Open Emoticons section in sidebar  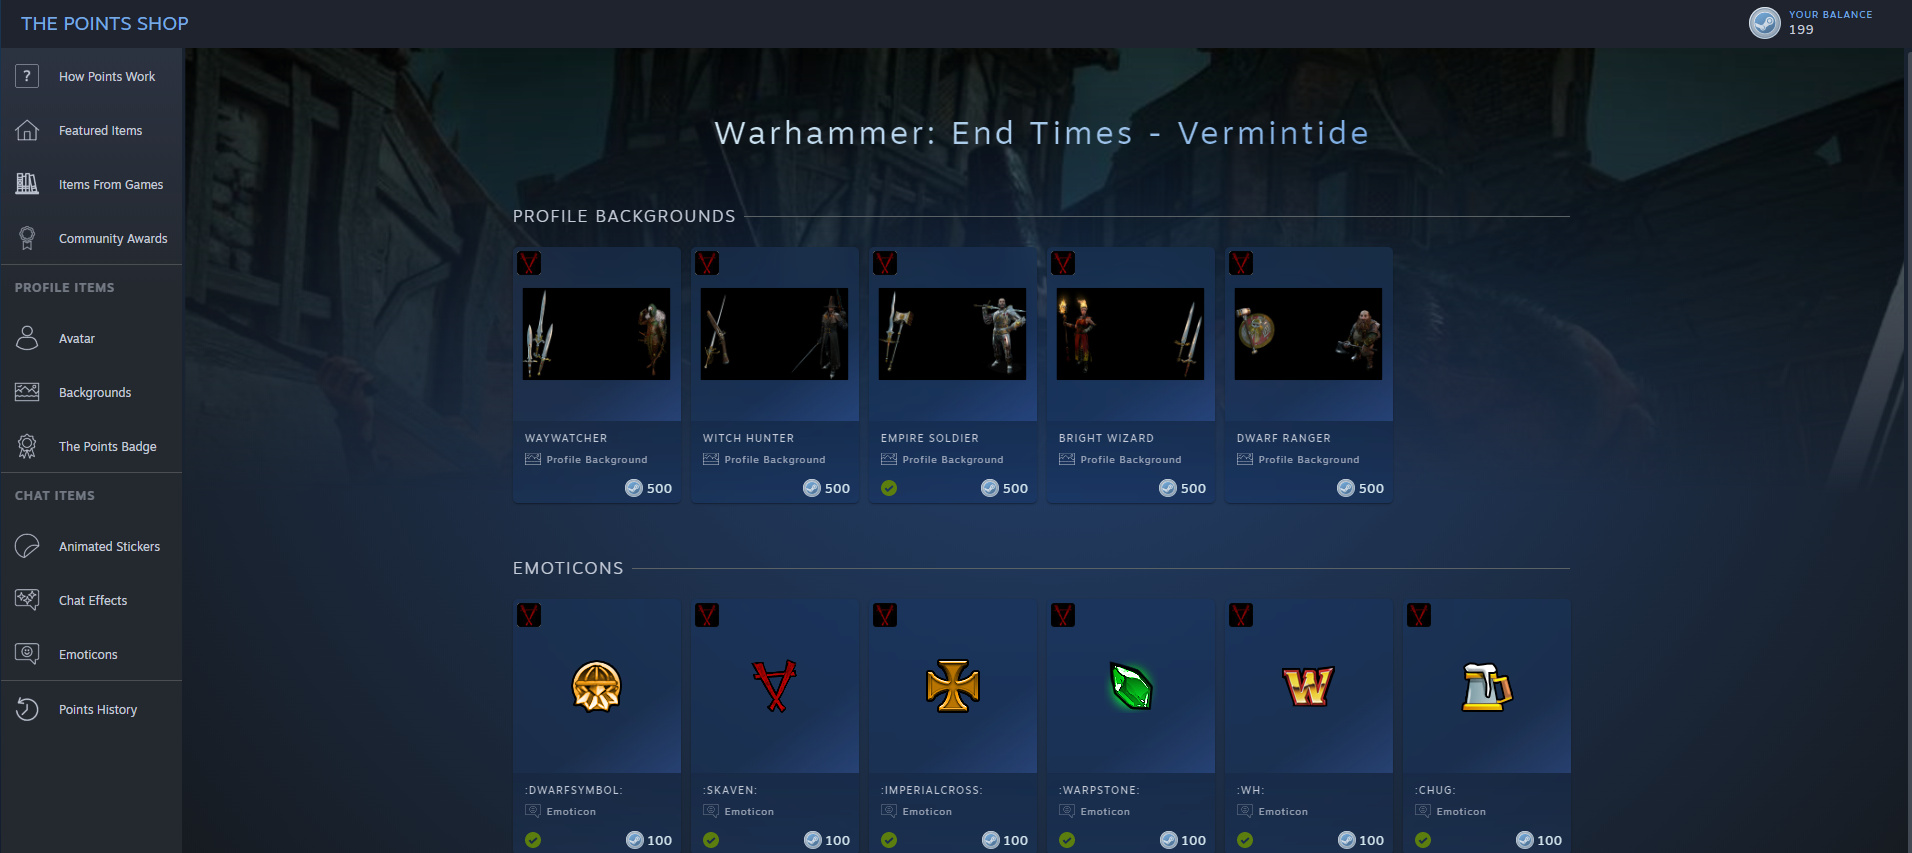point(88,654)
